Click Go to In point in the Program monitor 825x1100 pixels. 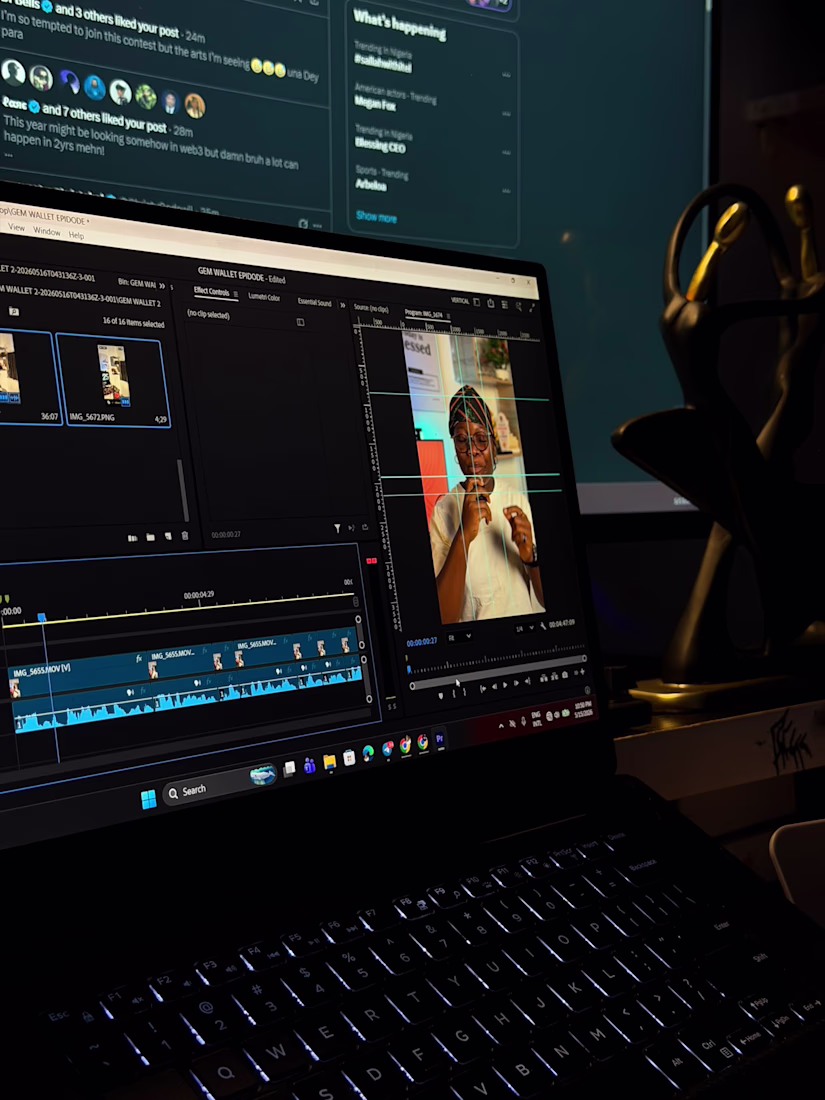click(483, 689)
